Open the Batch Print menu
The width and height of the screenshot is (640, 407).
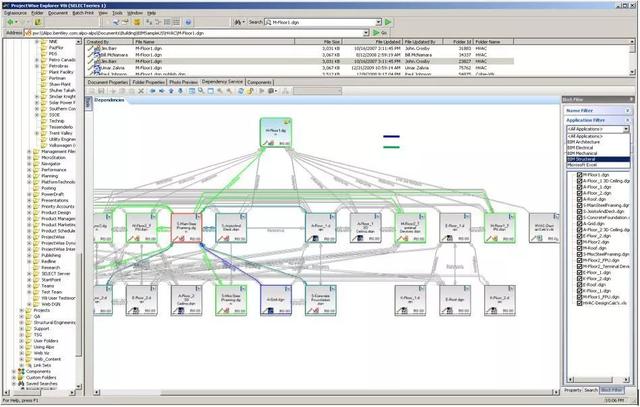[x=83, y=13]
